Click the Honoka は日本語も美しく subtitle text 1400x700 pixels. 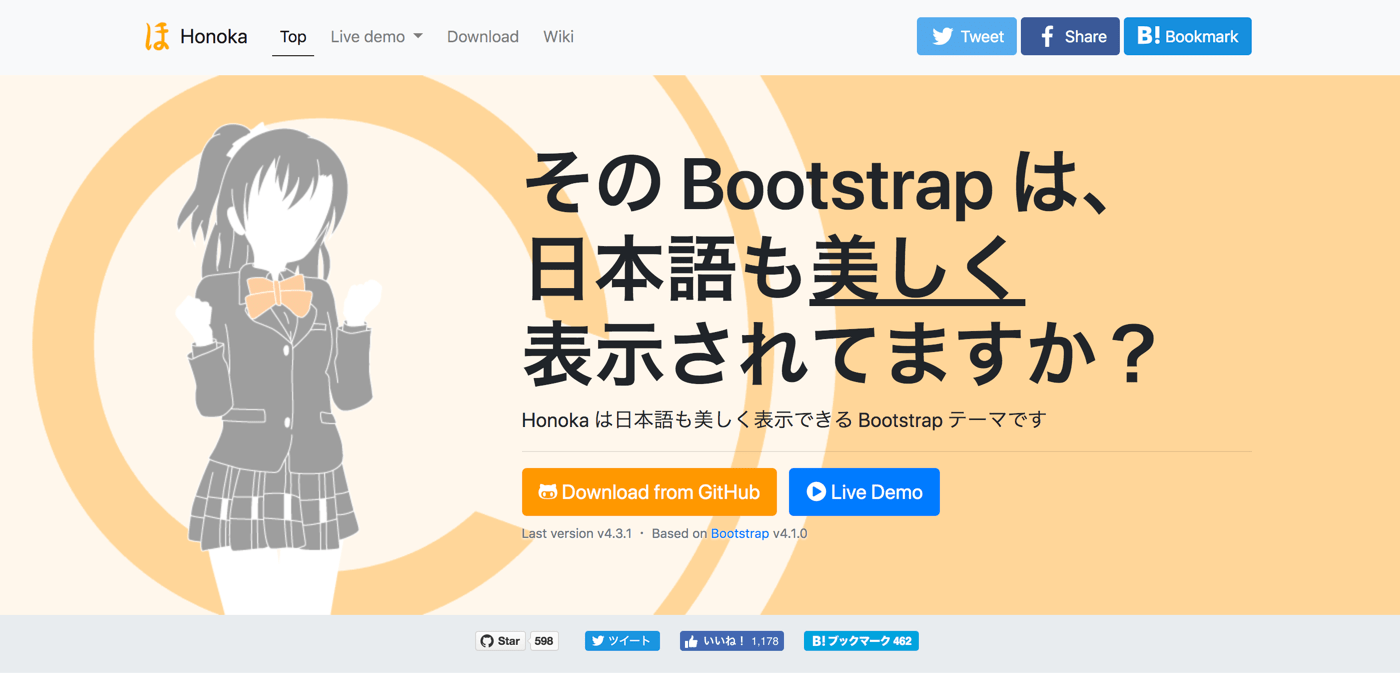784,420
